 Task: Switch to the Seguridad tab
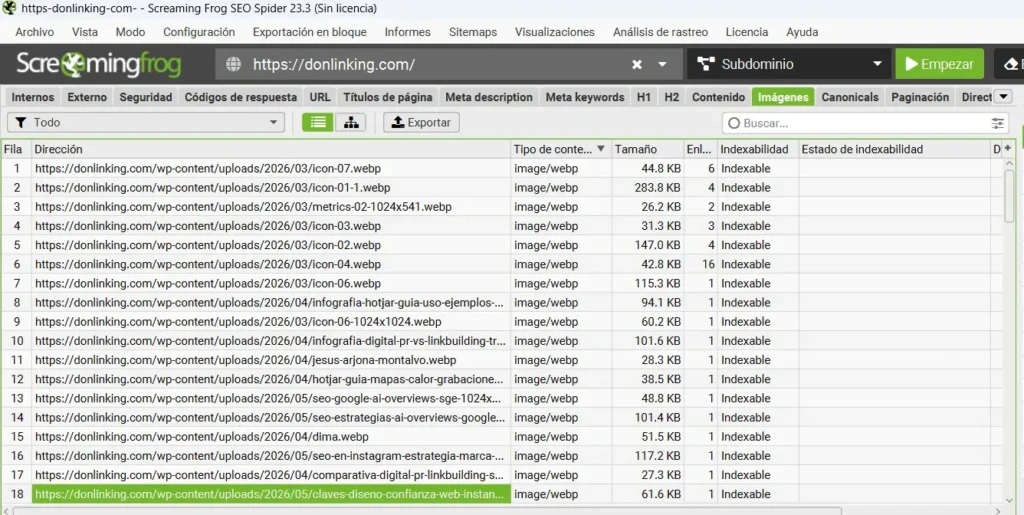[x=146, y=97]
